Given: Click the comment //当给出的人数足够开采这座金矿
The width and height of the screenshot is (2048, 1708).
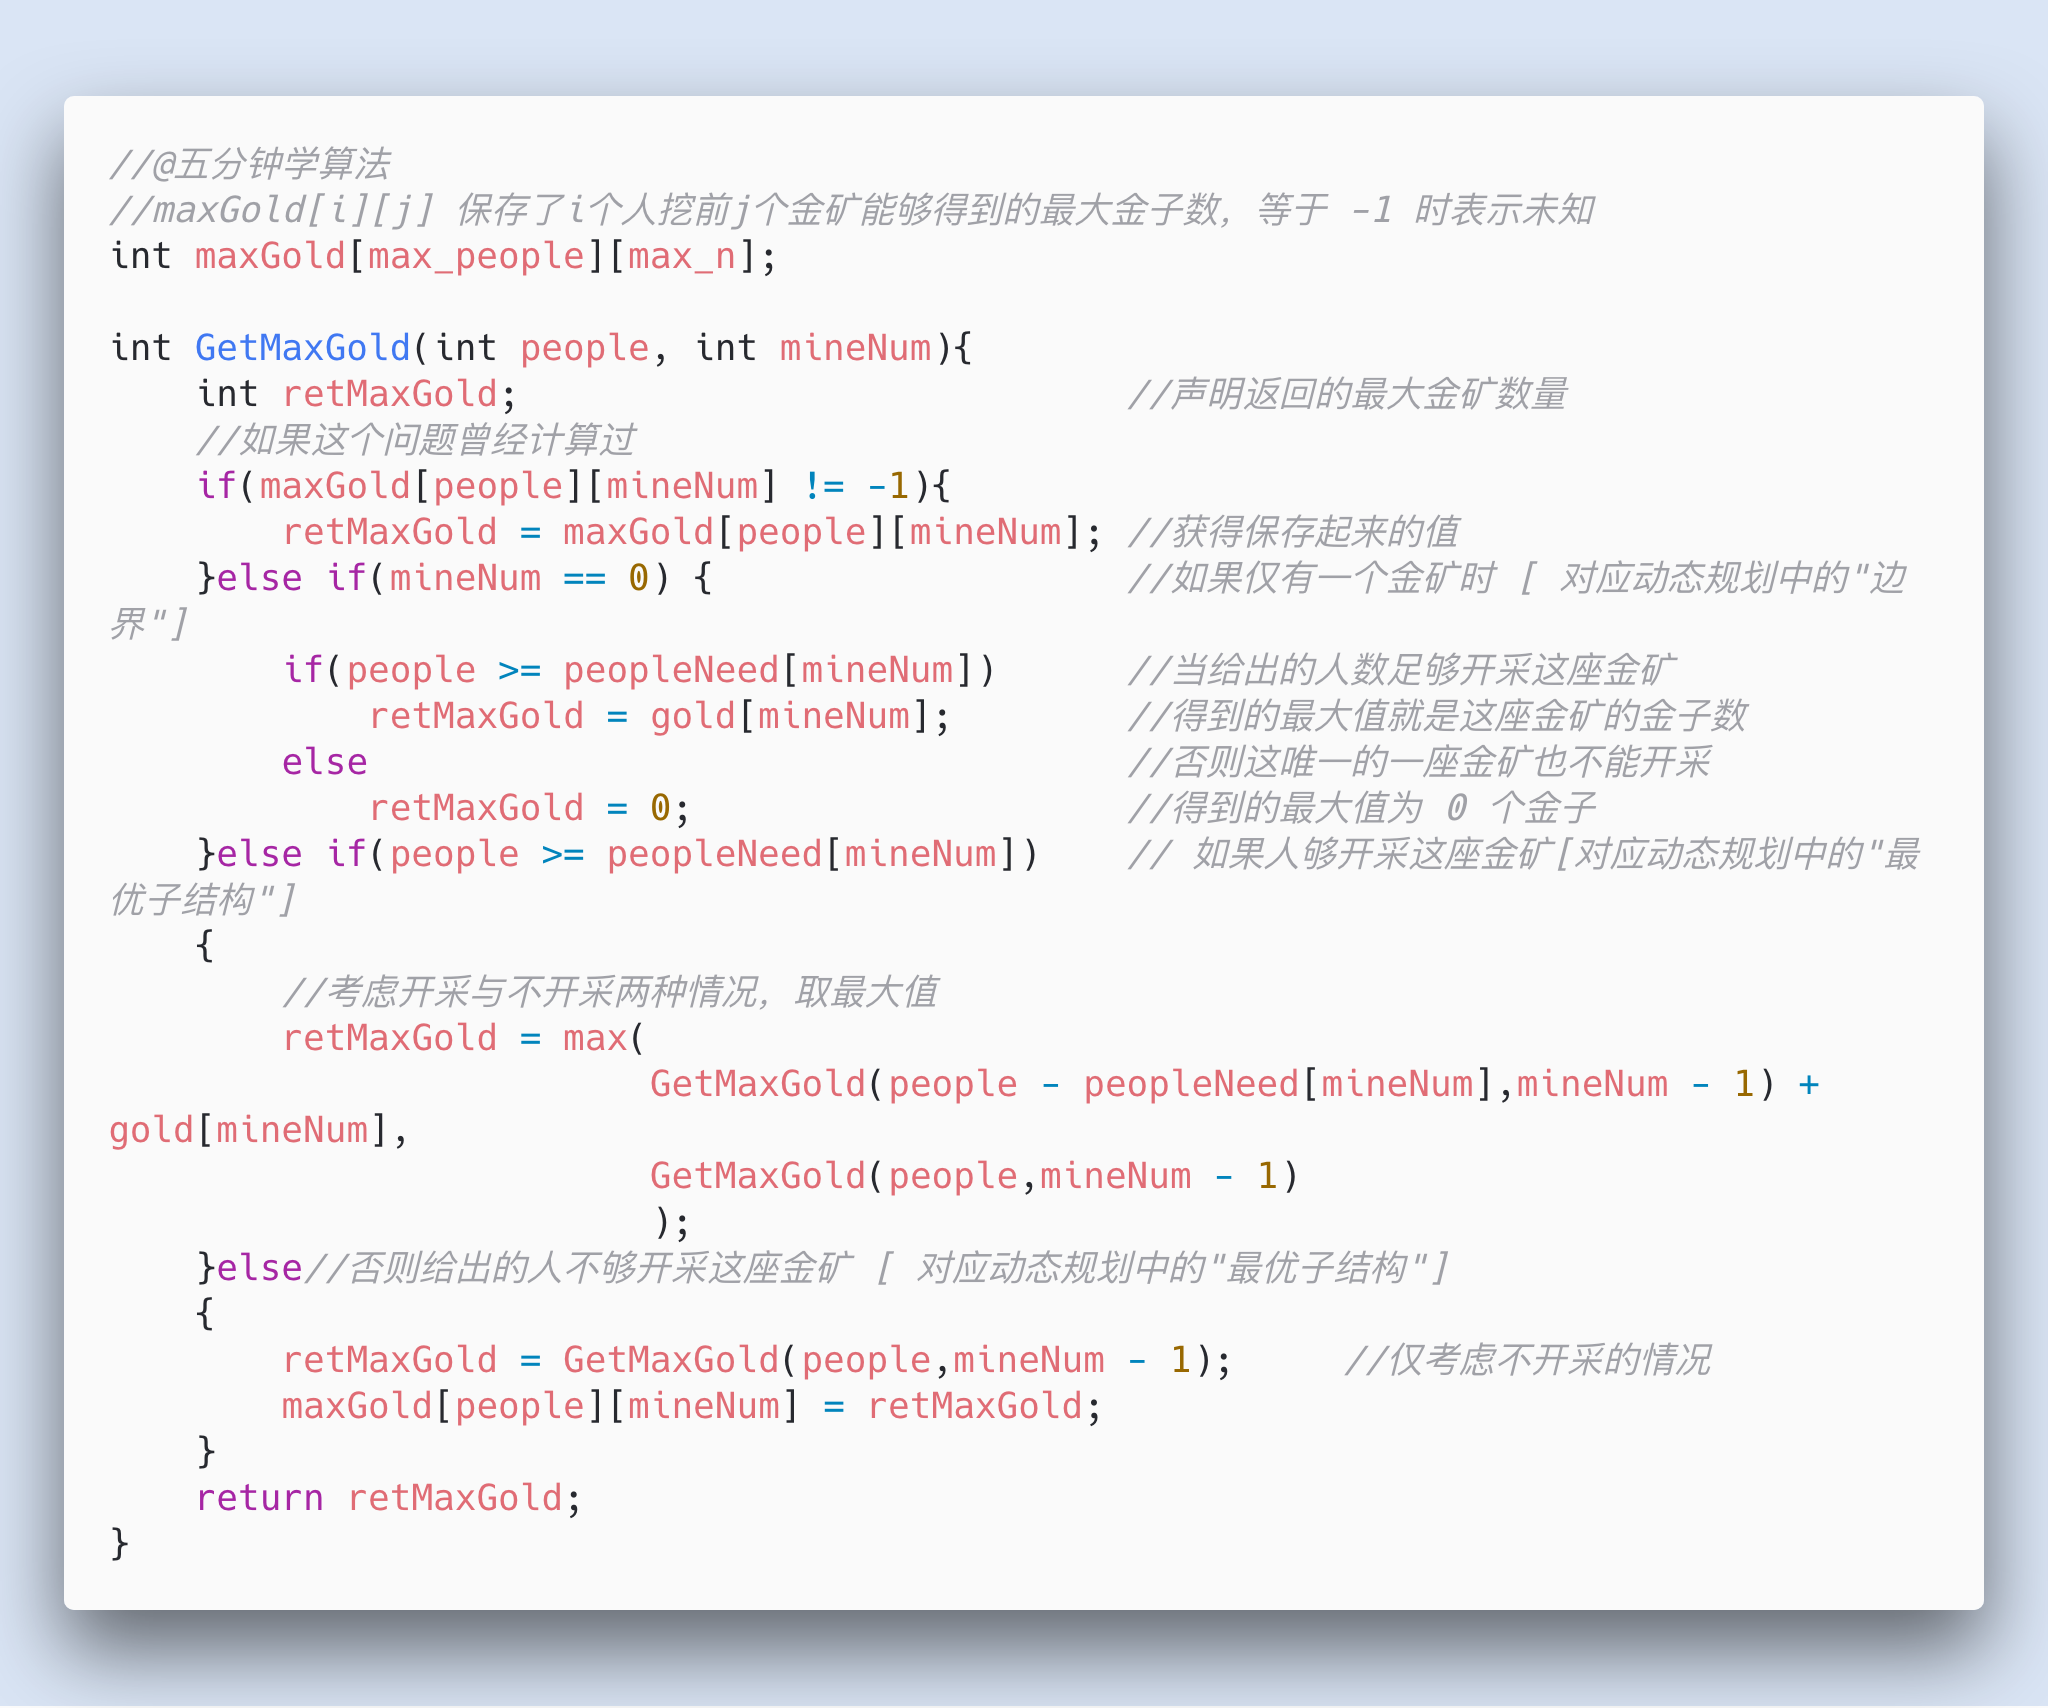Looking at the screenshot, I should [1402, 670].
